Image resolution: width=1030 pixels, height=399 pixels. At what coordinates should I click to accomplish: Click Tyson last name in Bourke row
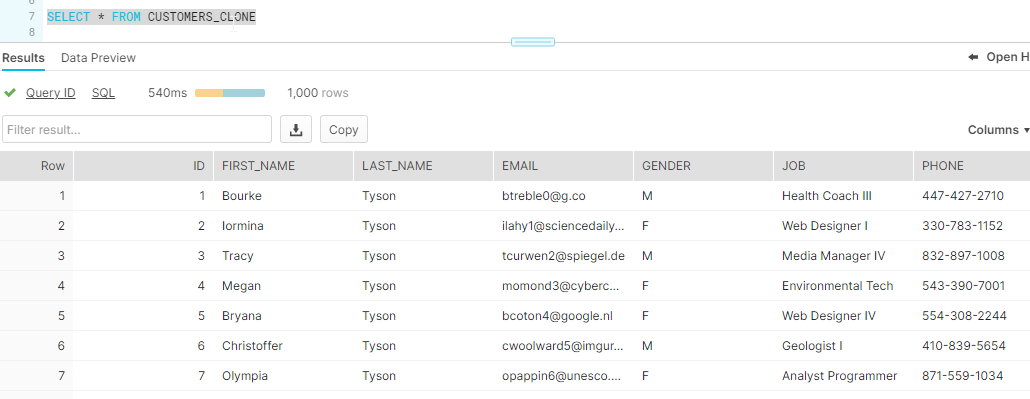pyautogui.click(x=379, y=196)
